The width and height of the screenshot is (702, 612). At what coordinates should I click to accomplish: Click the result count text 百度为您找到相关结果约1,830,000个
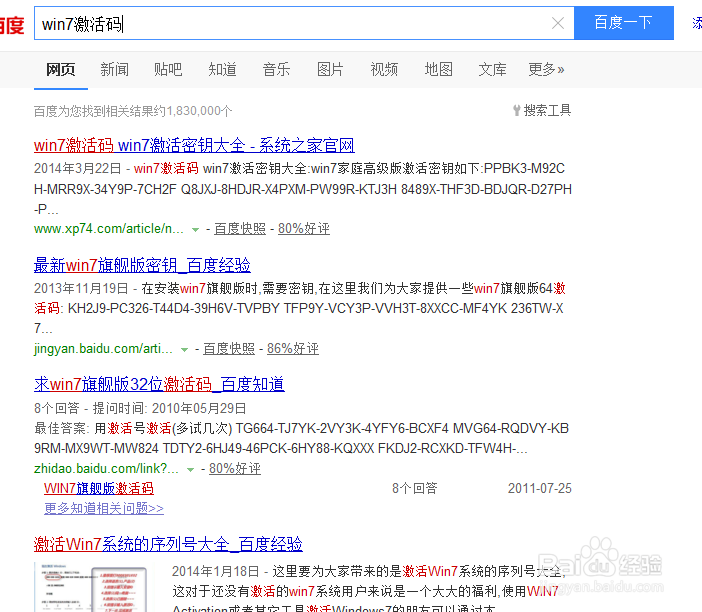pyautogui.click(x=133, y=111)
